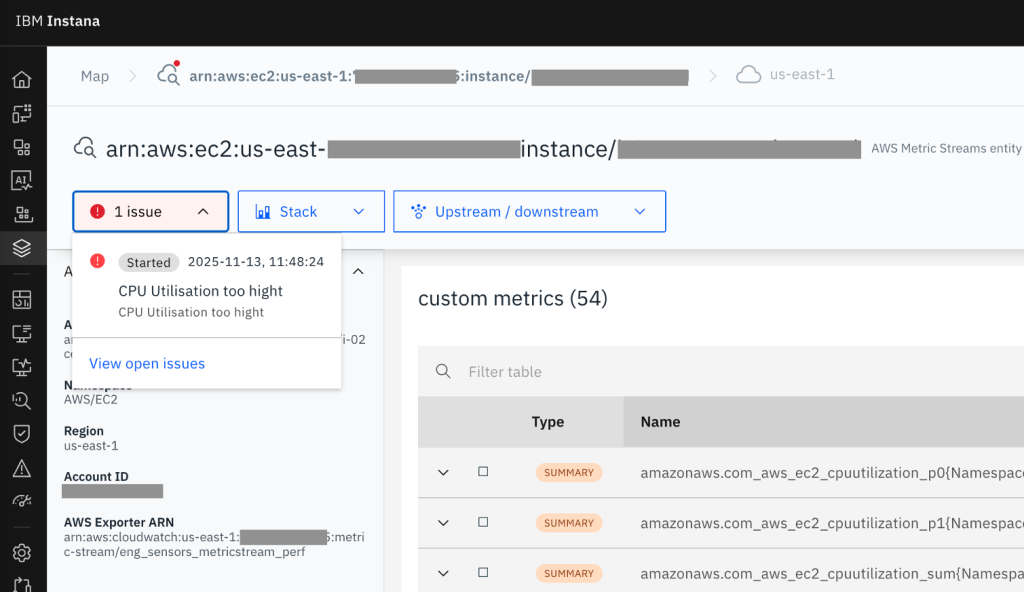Image resolution: width=1024 pixels, height=592 pixels.
Task: Collapse the left details panel with the chevron
Action: click(x=359, y=270)
